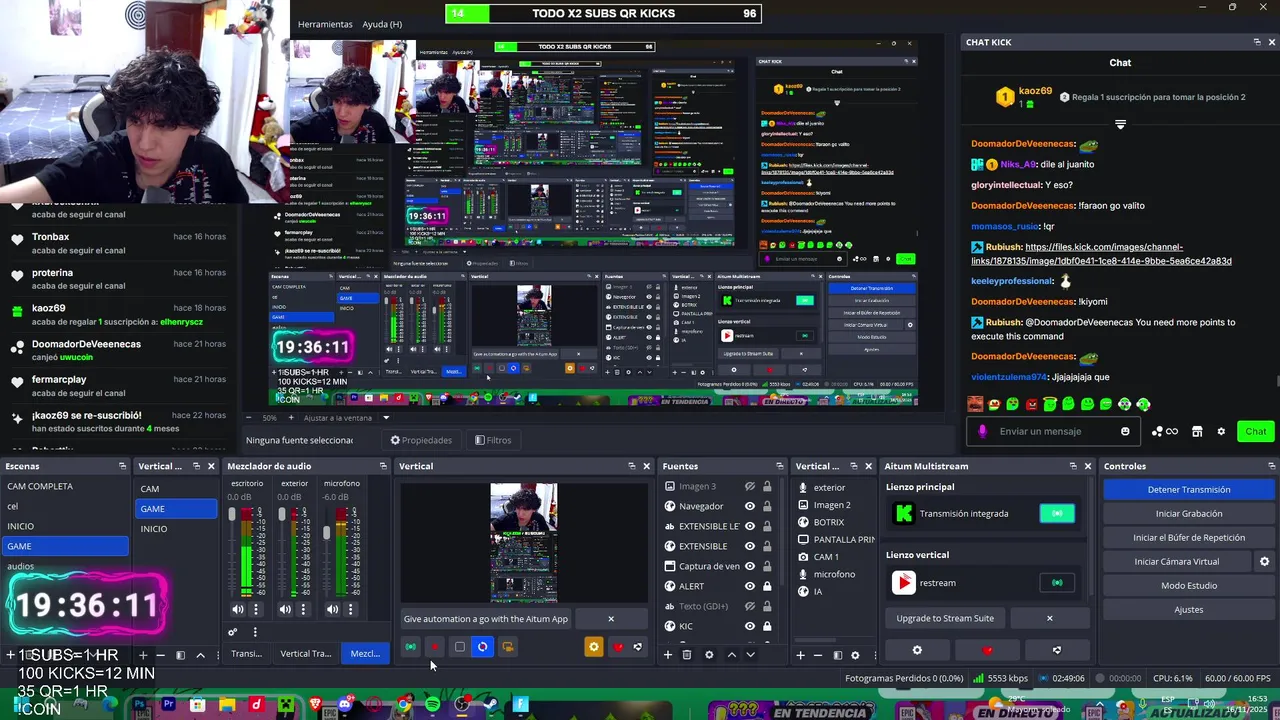Switch to Vertical Transitions dock tab
This screenshot has width=1280, height=720.
[305, 654]
